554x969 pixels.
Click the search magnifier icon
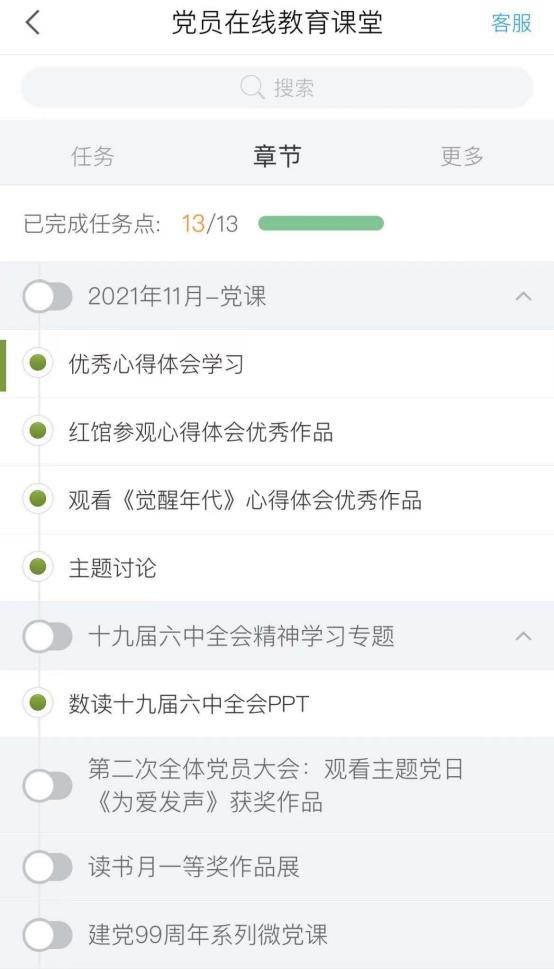252,88
